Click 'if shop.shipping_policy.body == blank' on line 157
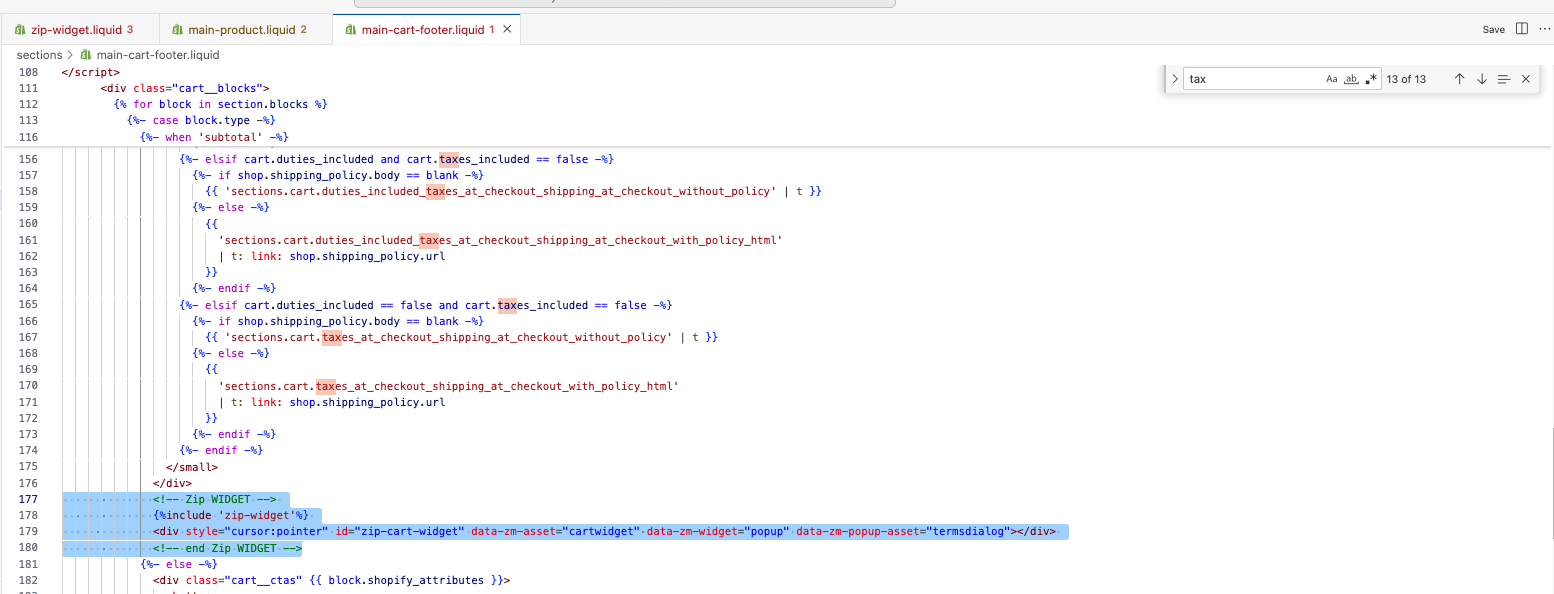Viewport: 1554px width, 594px height. tap(338, 175)
